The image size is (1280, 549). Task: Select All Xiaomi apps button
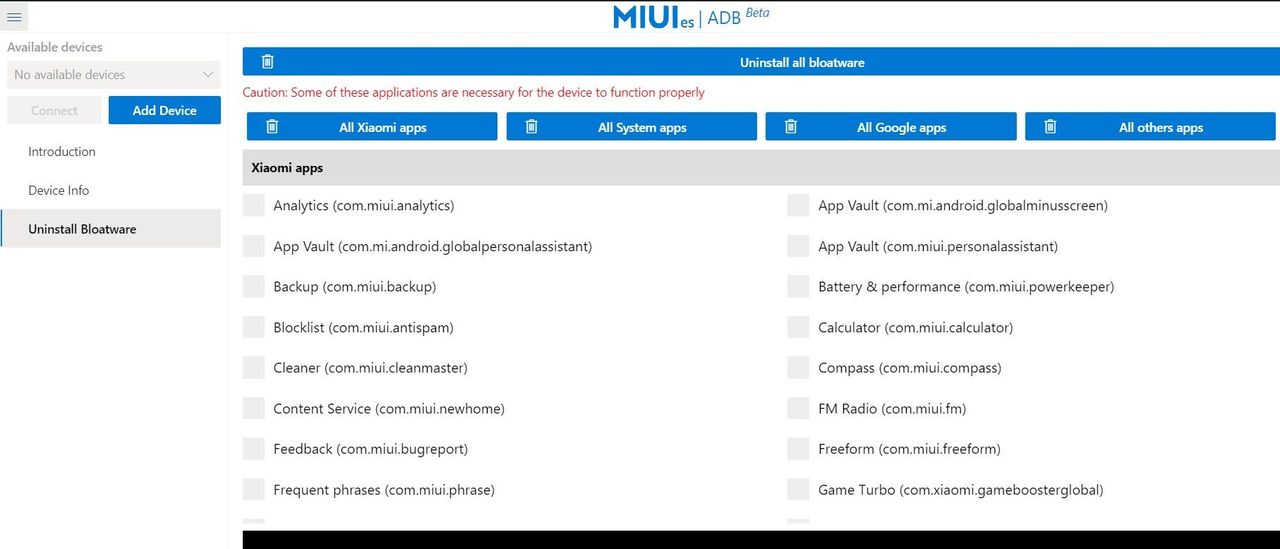point(372,127)
